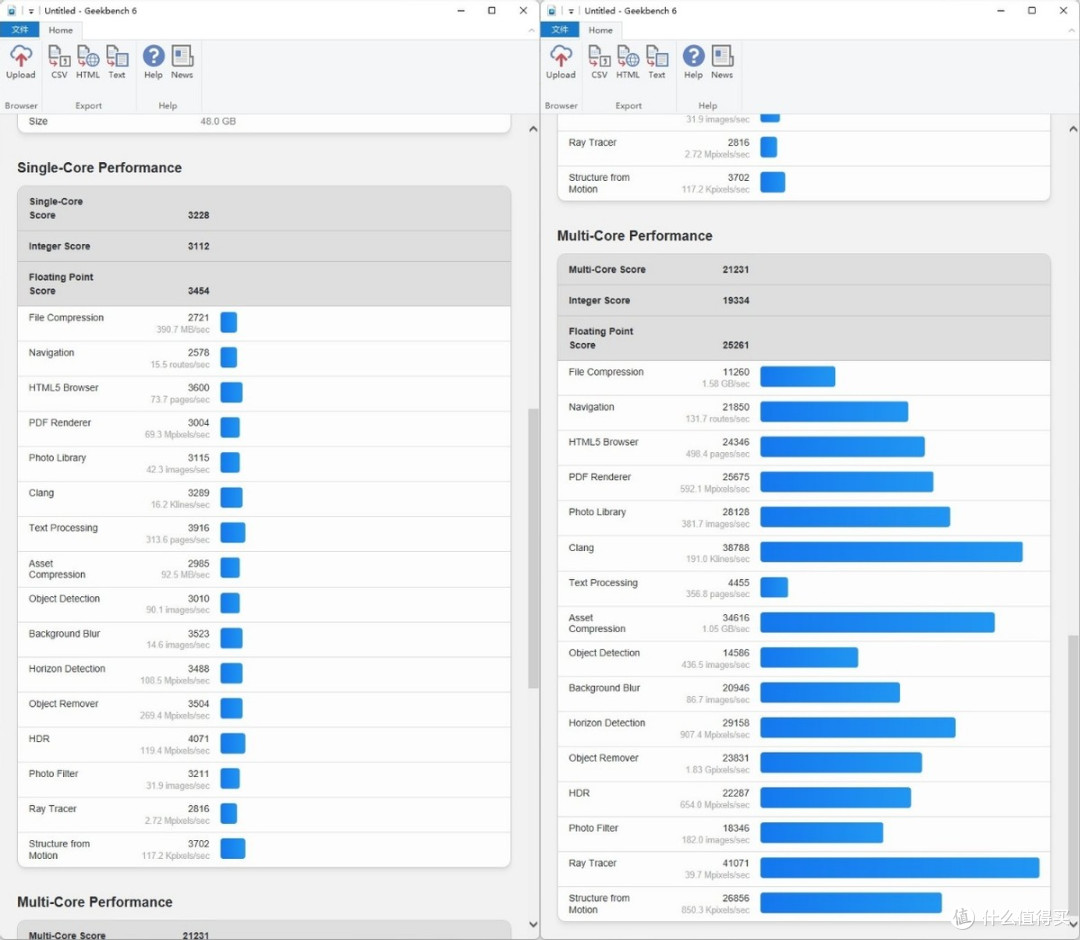Export HTML in right Geekbench window

[x=627, y=62]
